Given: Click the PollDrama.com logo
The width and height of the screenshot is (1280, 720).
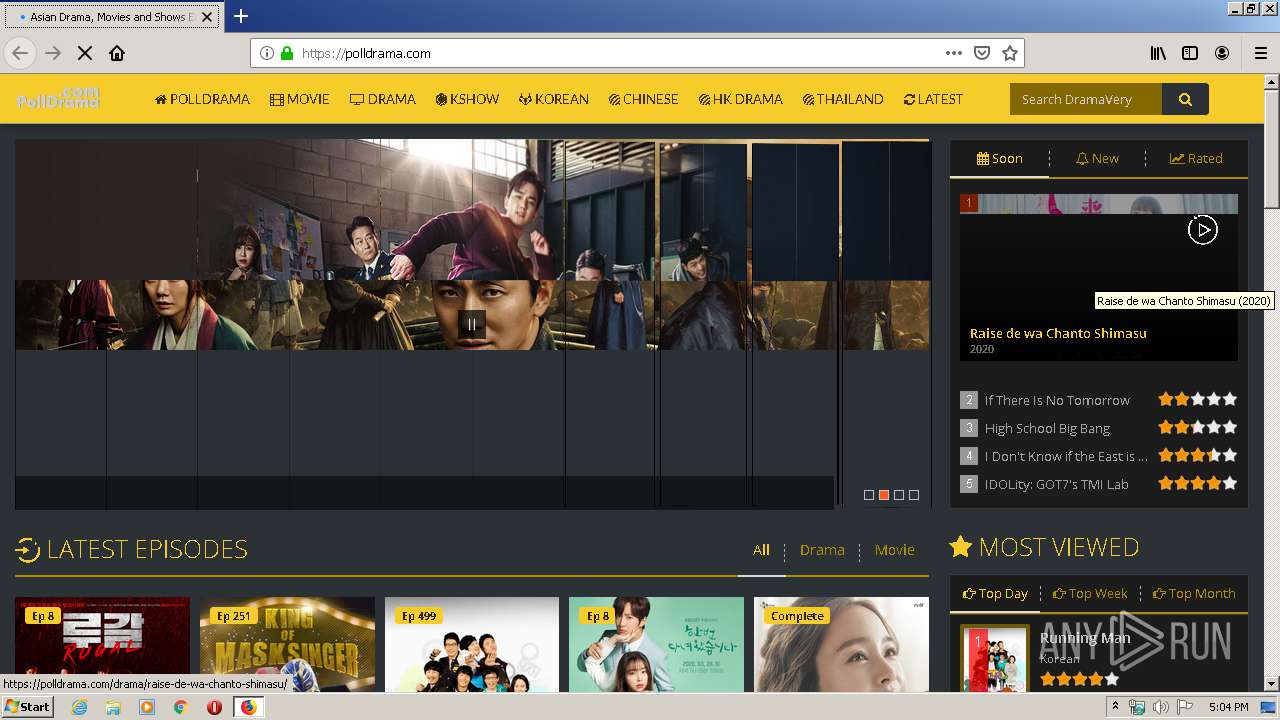Looking at the screenshot, I should click(x=58, y=98).
